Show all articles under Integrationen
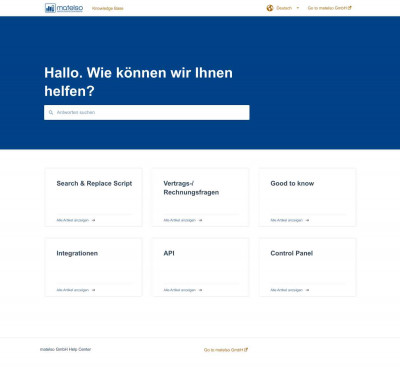The height and width of the screenshot is (367, 400). click(76, 290)
